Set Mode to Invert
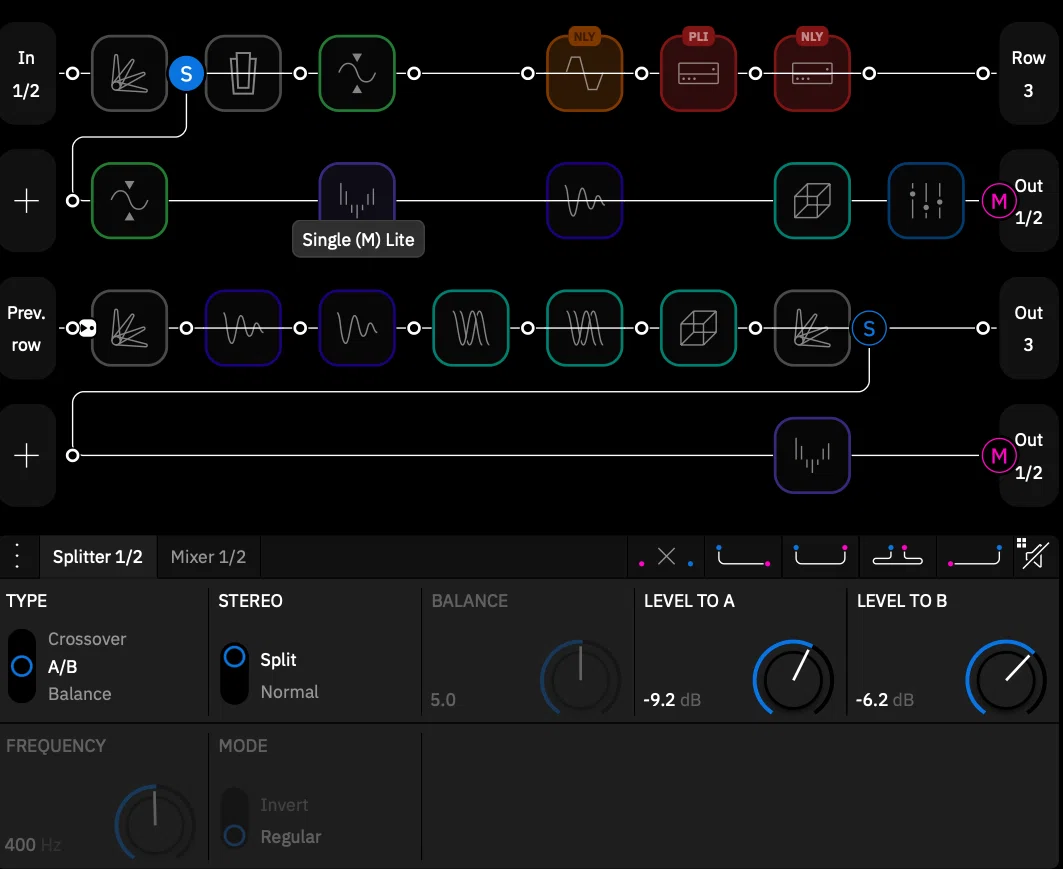The height and width of the screenshot is (869, 1063). point(284,805)
